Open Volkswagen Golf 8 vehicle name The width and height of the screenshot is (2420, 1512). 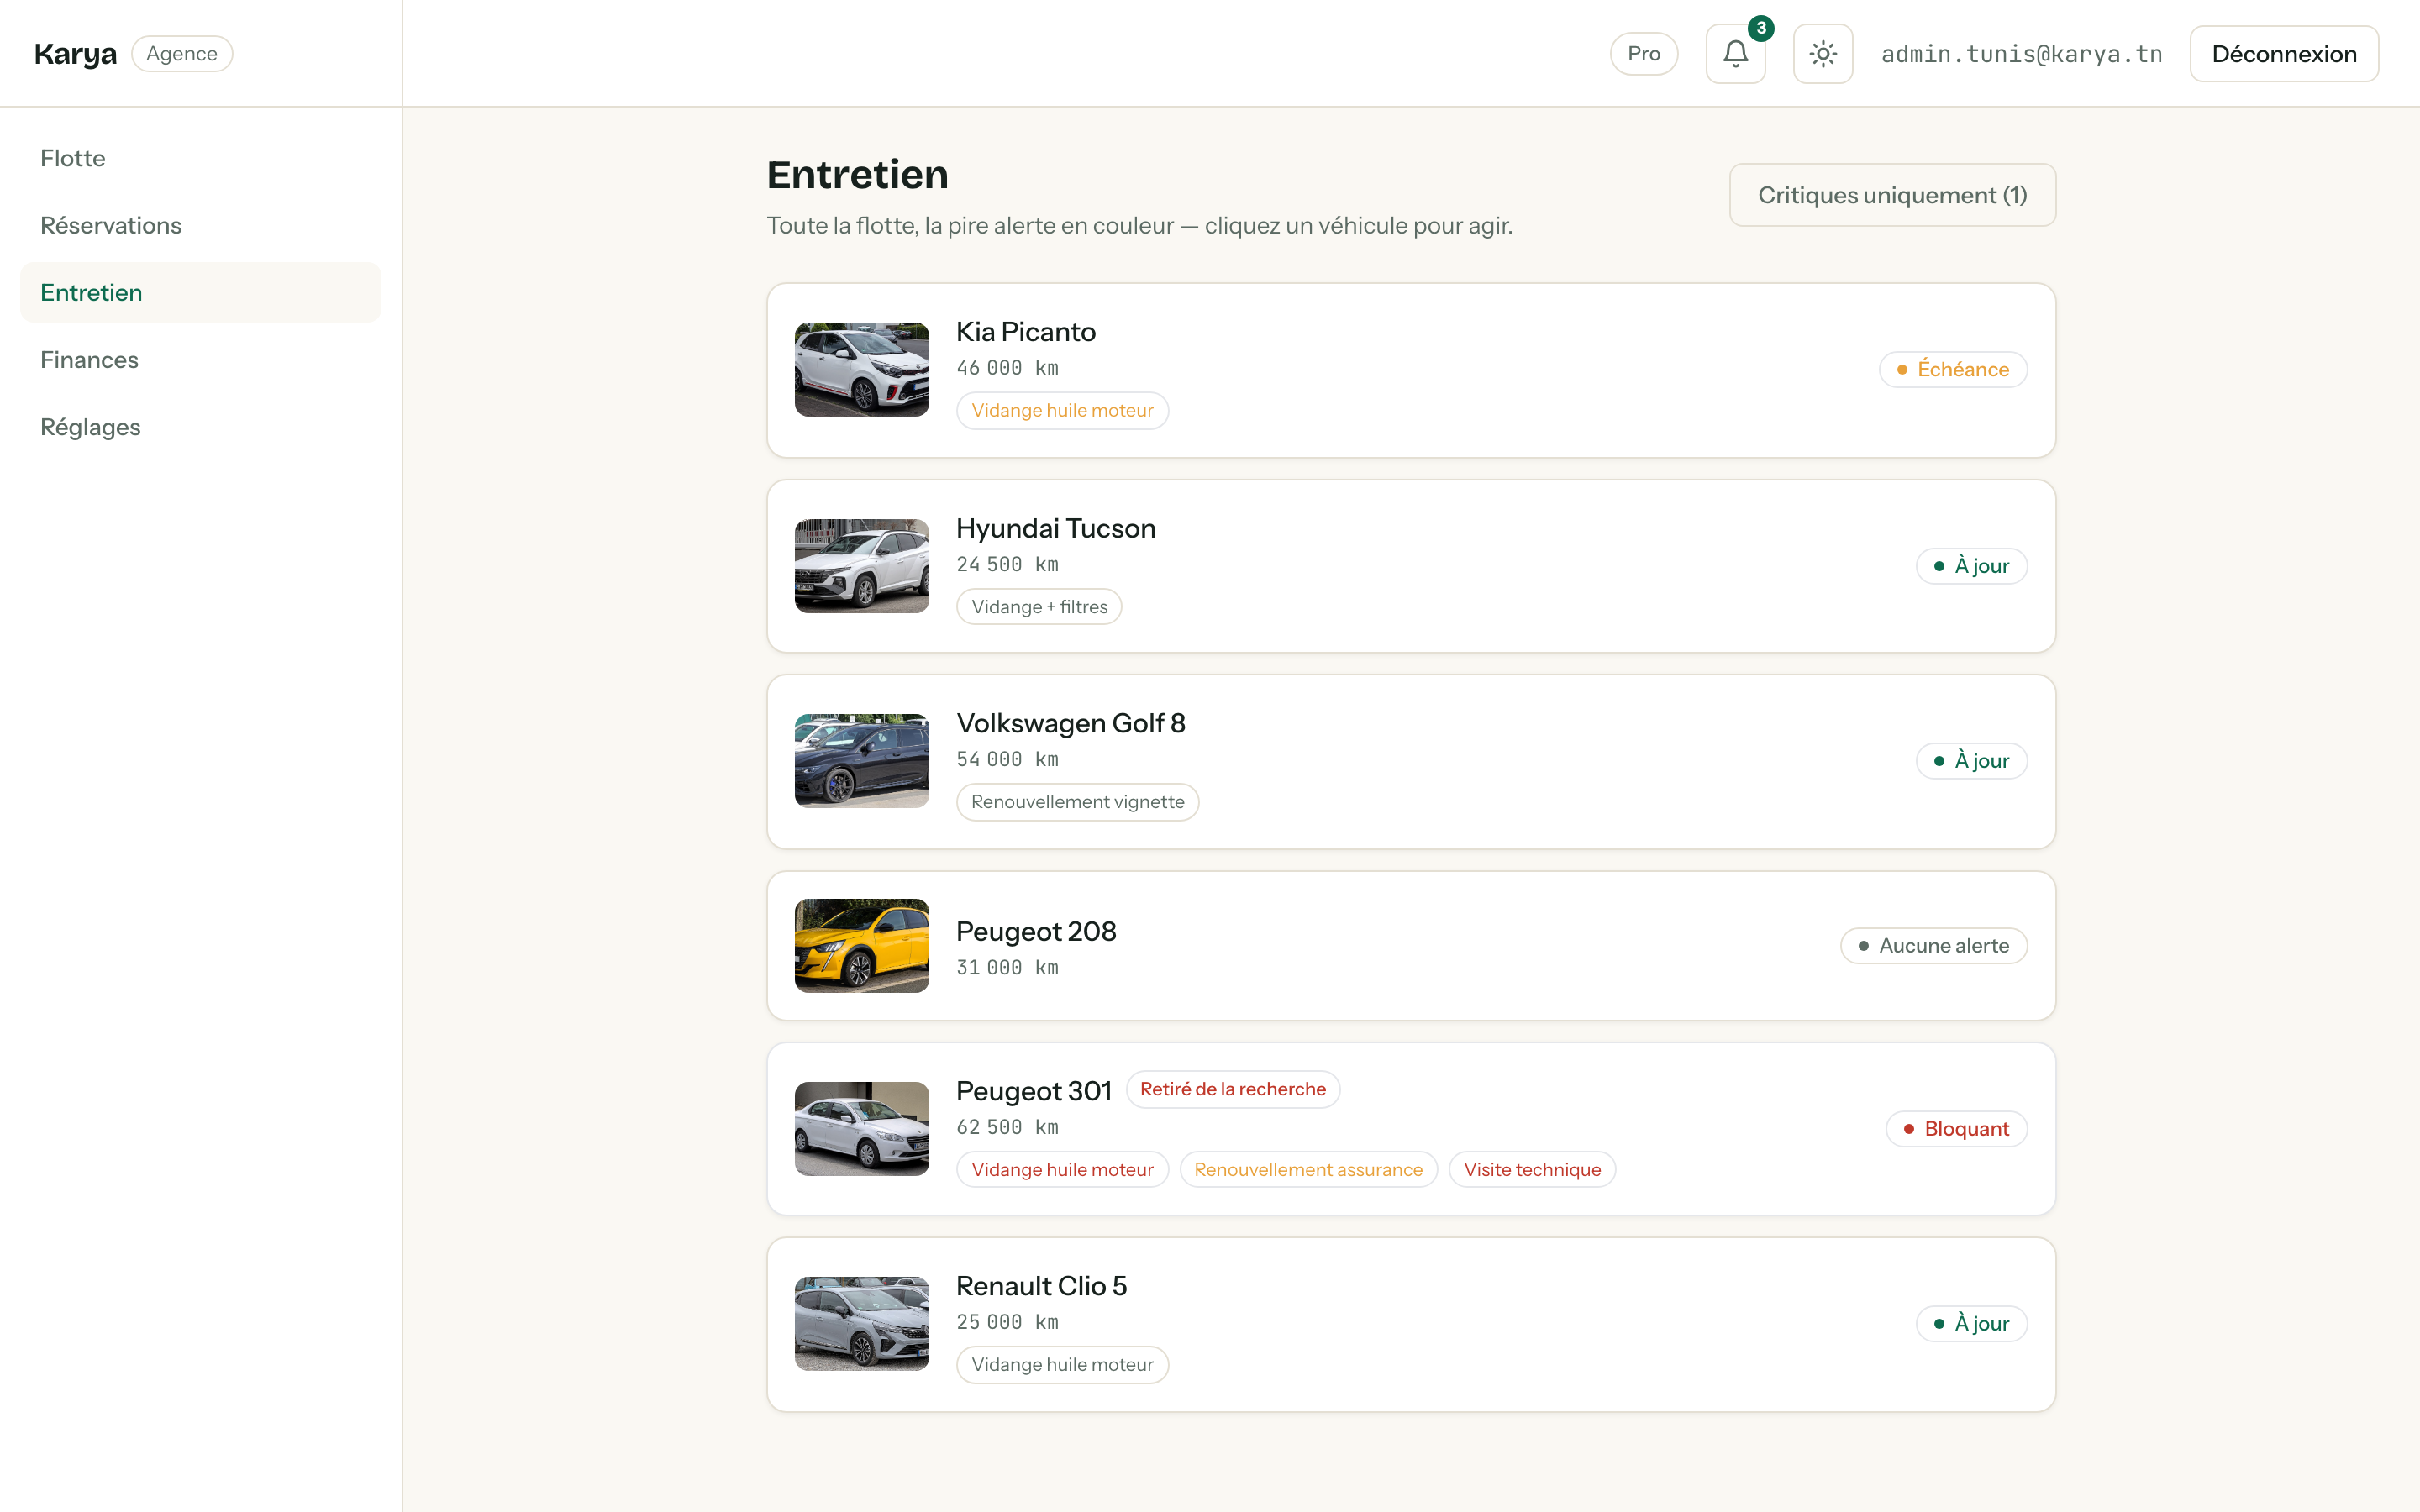click(x=1070, y=723)
